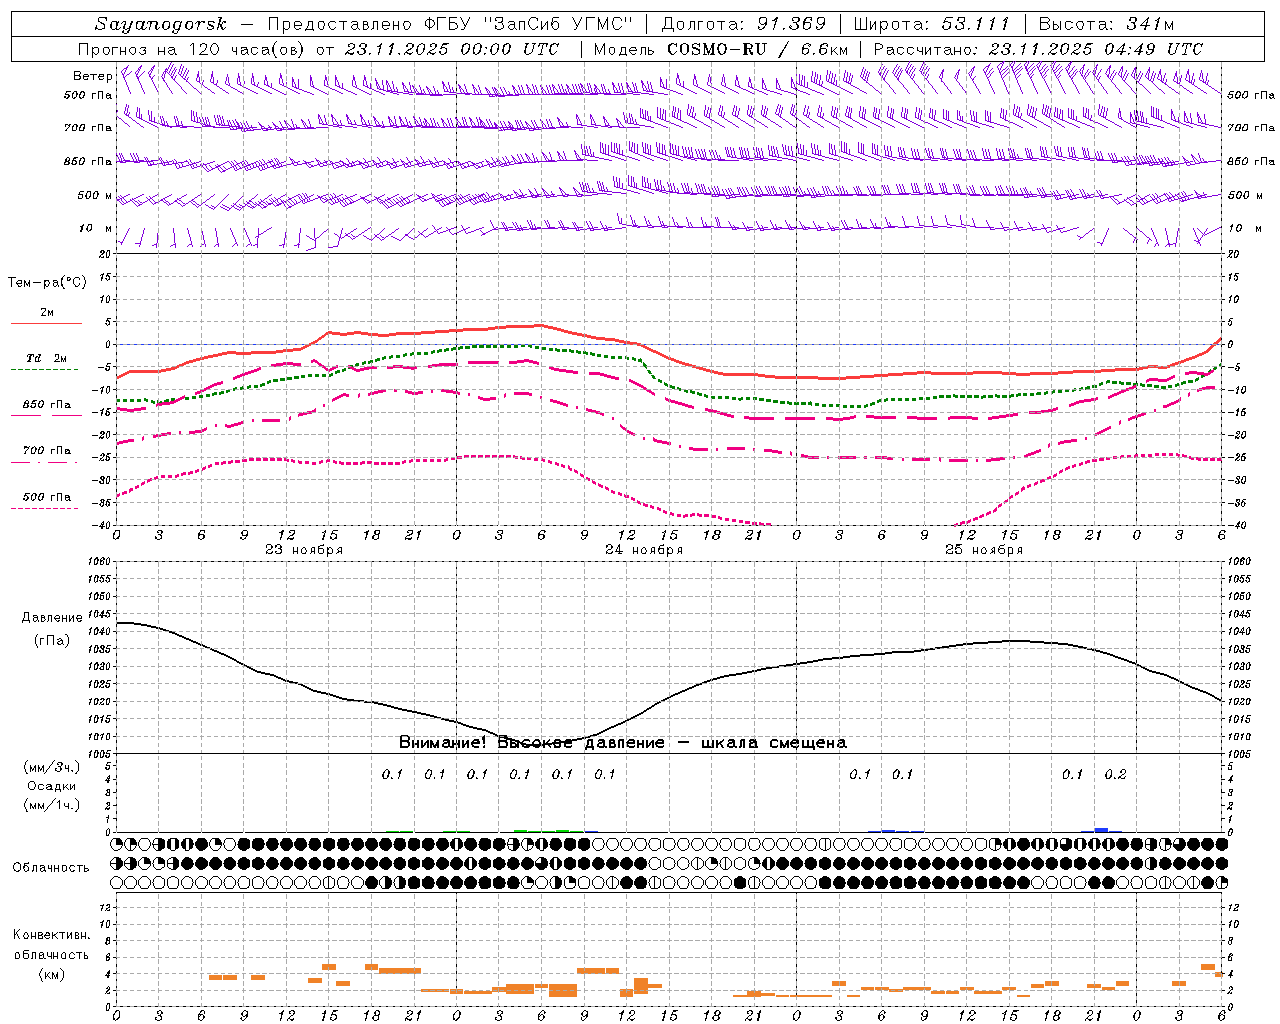Select the model name COSMO-RU / 6.6км
This screenshot has height=1024, width=1280.
pyautogui.click(x=758, y=49)
